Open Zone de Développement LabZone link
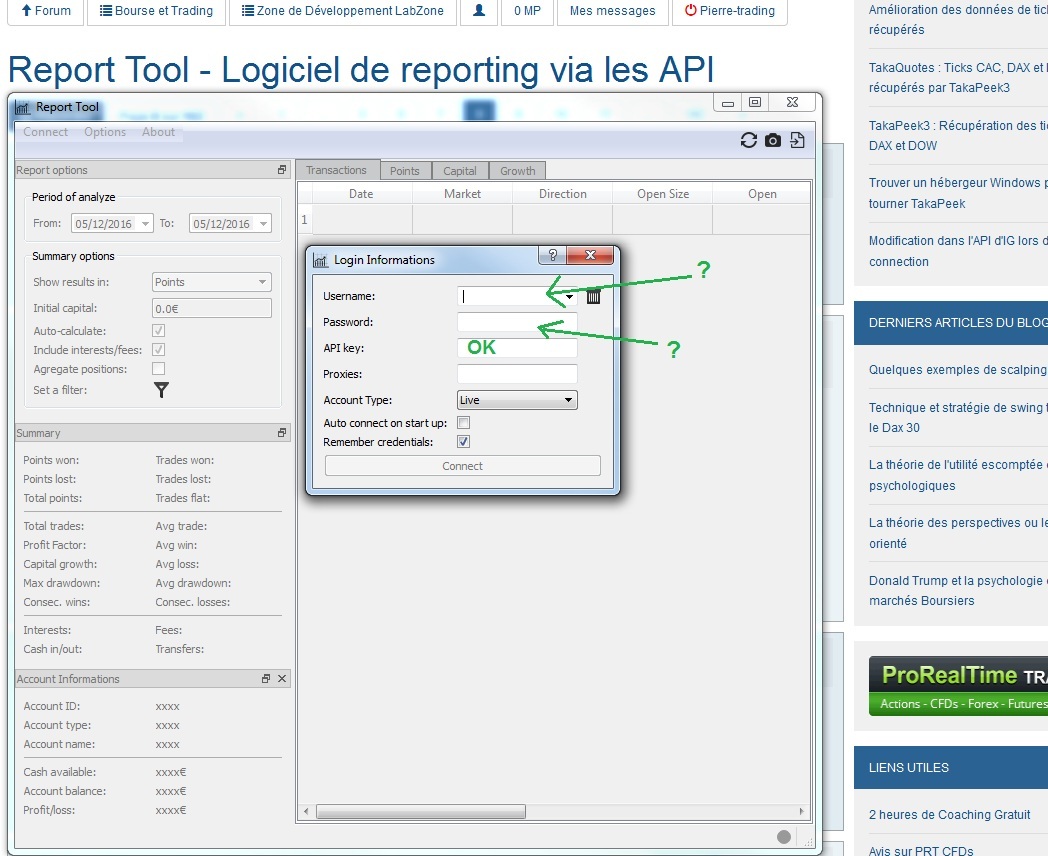This screenshot has width=1048, height=856. pyautogui.click(x=343, y=11)
